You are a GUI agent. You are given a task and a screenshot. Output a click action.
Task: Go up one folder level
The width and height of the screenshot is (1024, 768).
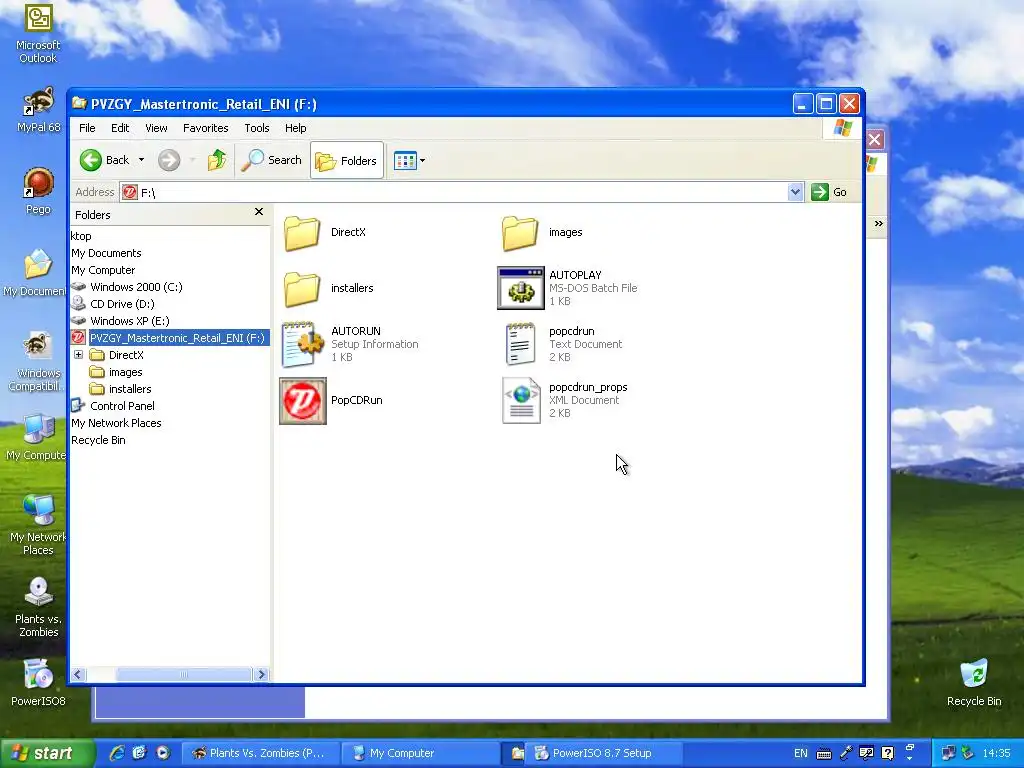(217, 160)
